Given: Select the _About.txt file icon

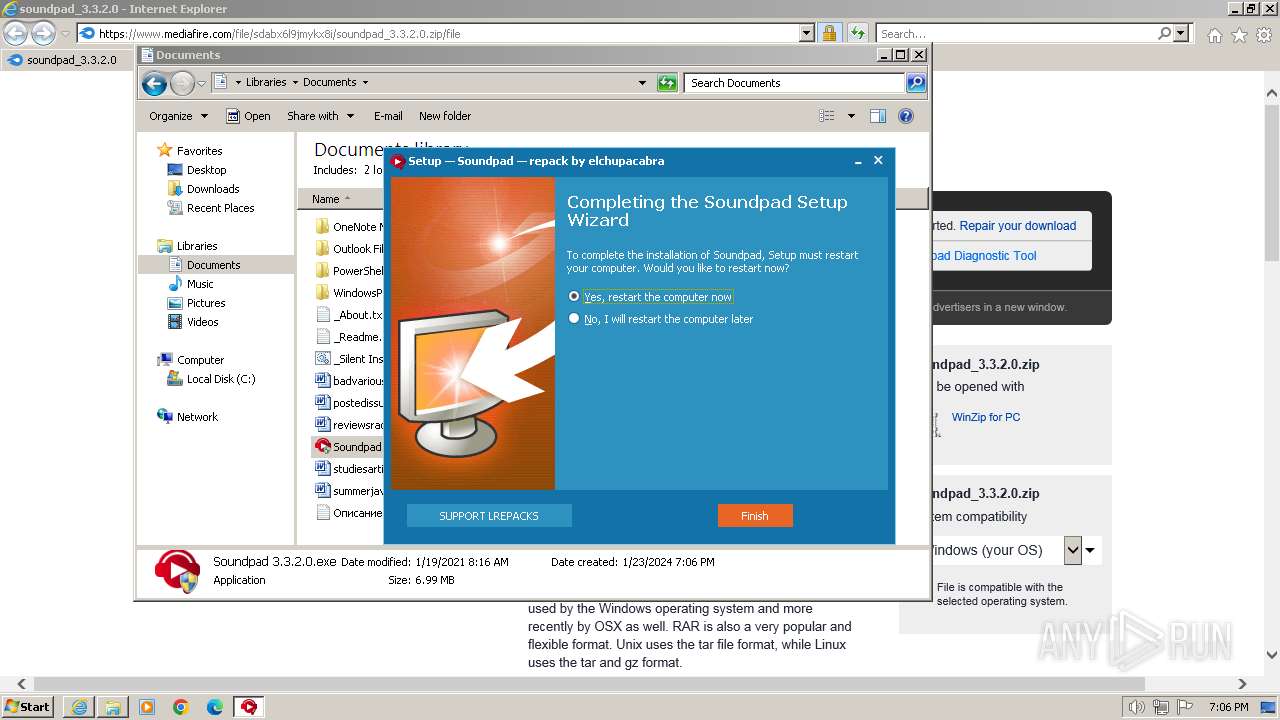Looking at the screenshot, I should pos(322,315).
